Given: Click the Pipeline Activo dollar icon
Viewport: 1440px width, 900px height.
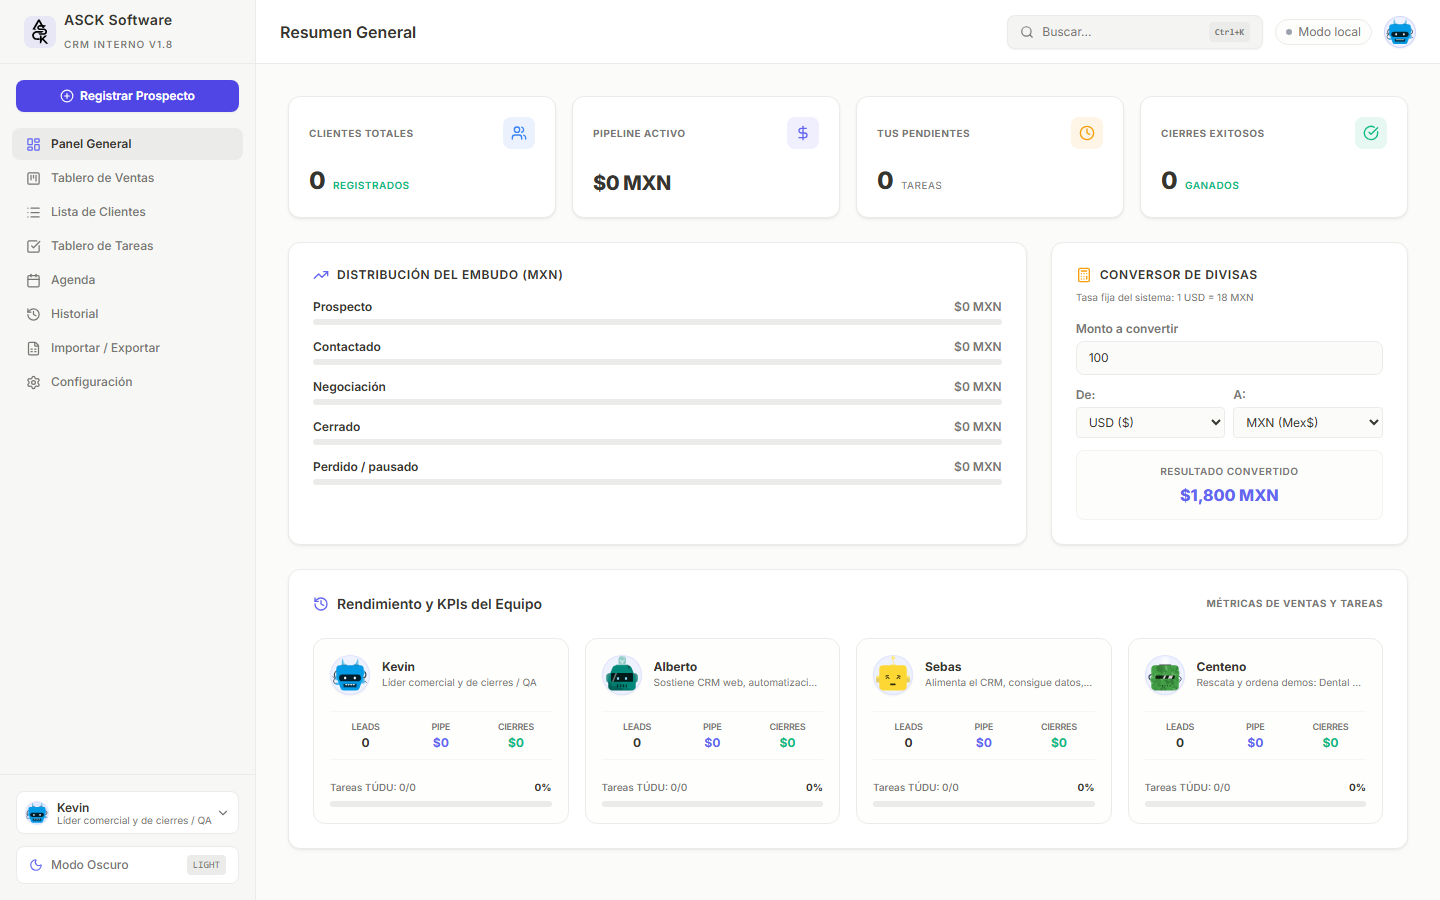Looking at the screenshot, I should [x=803, y=133].
